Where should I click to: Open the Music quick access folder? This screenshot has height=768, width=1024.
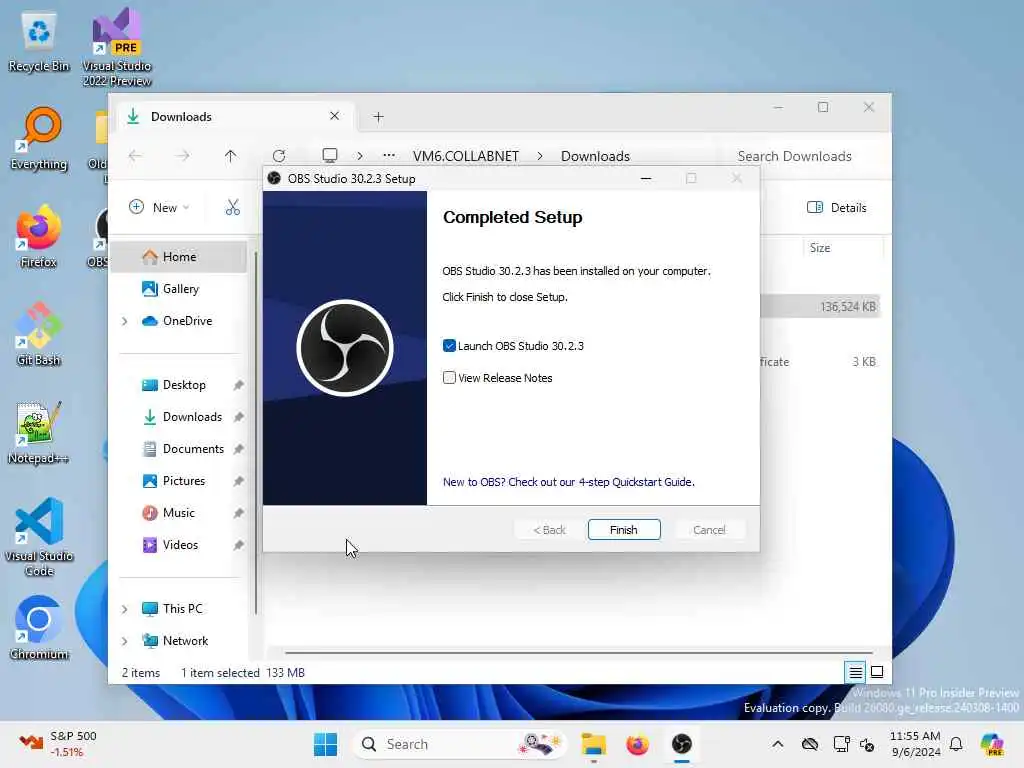coord(178,513)
